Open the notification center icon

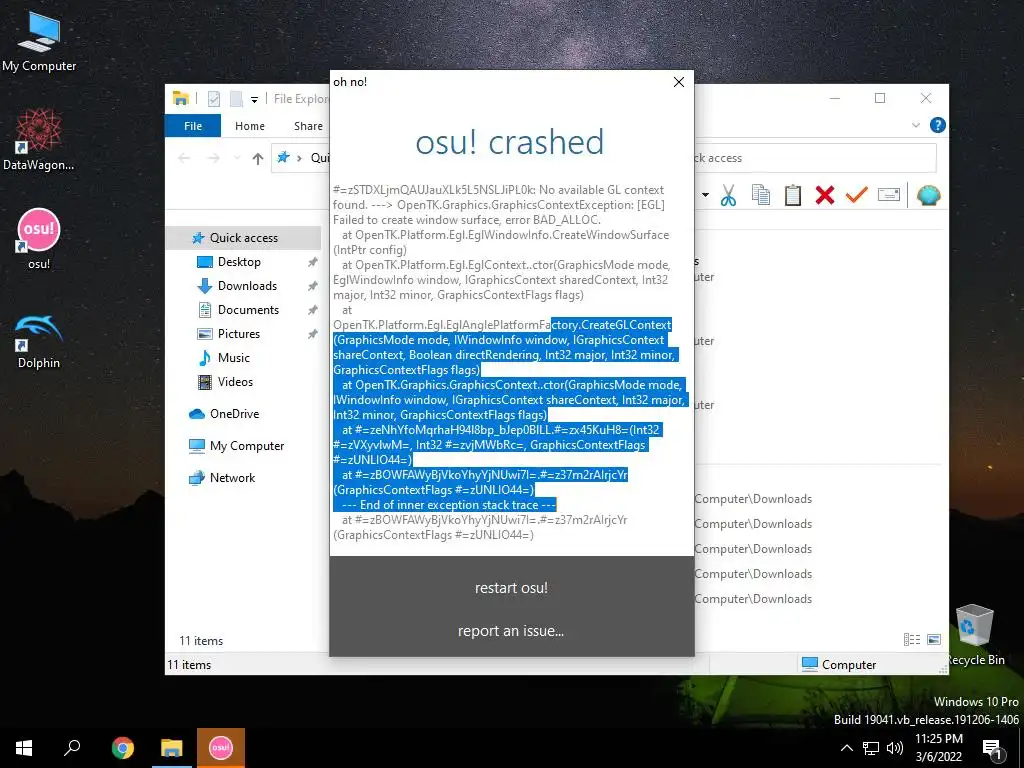click(x=992, y=748)
